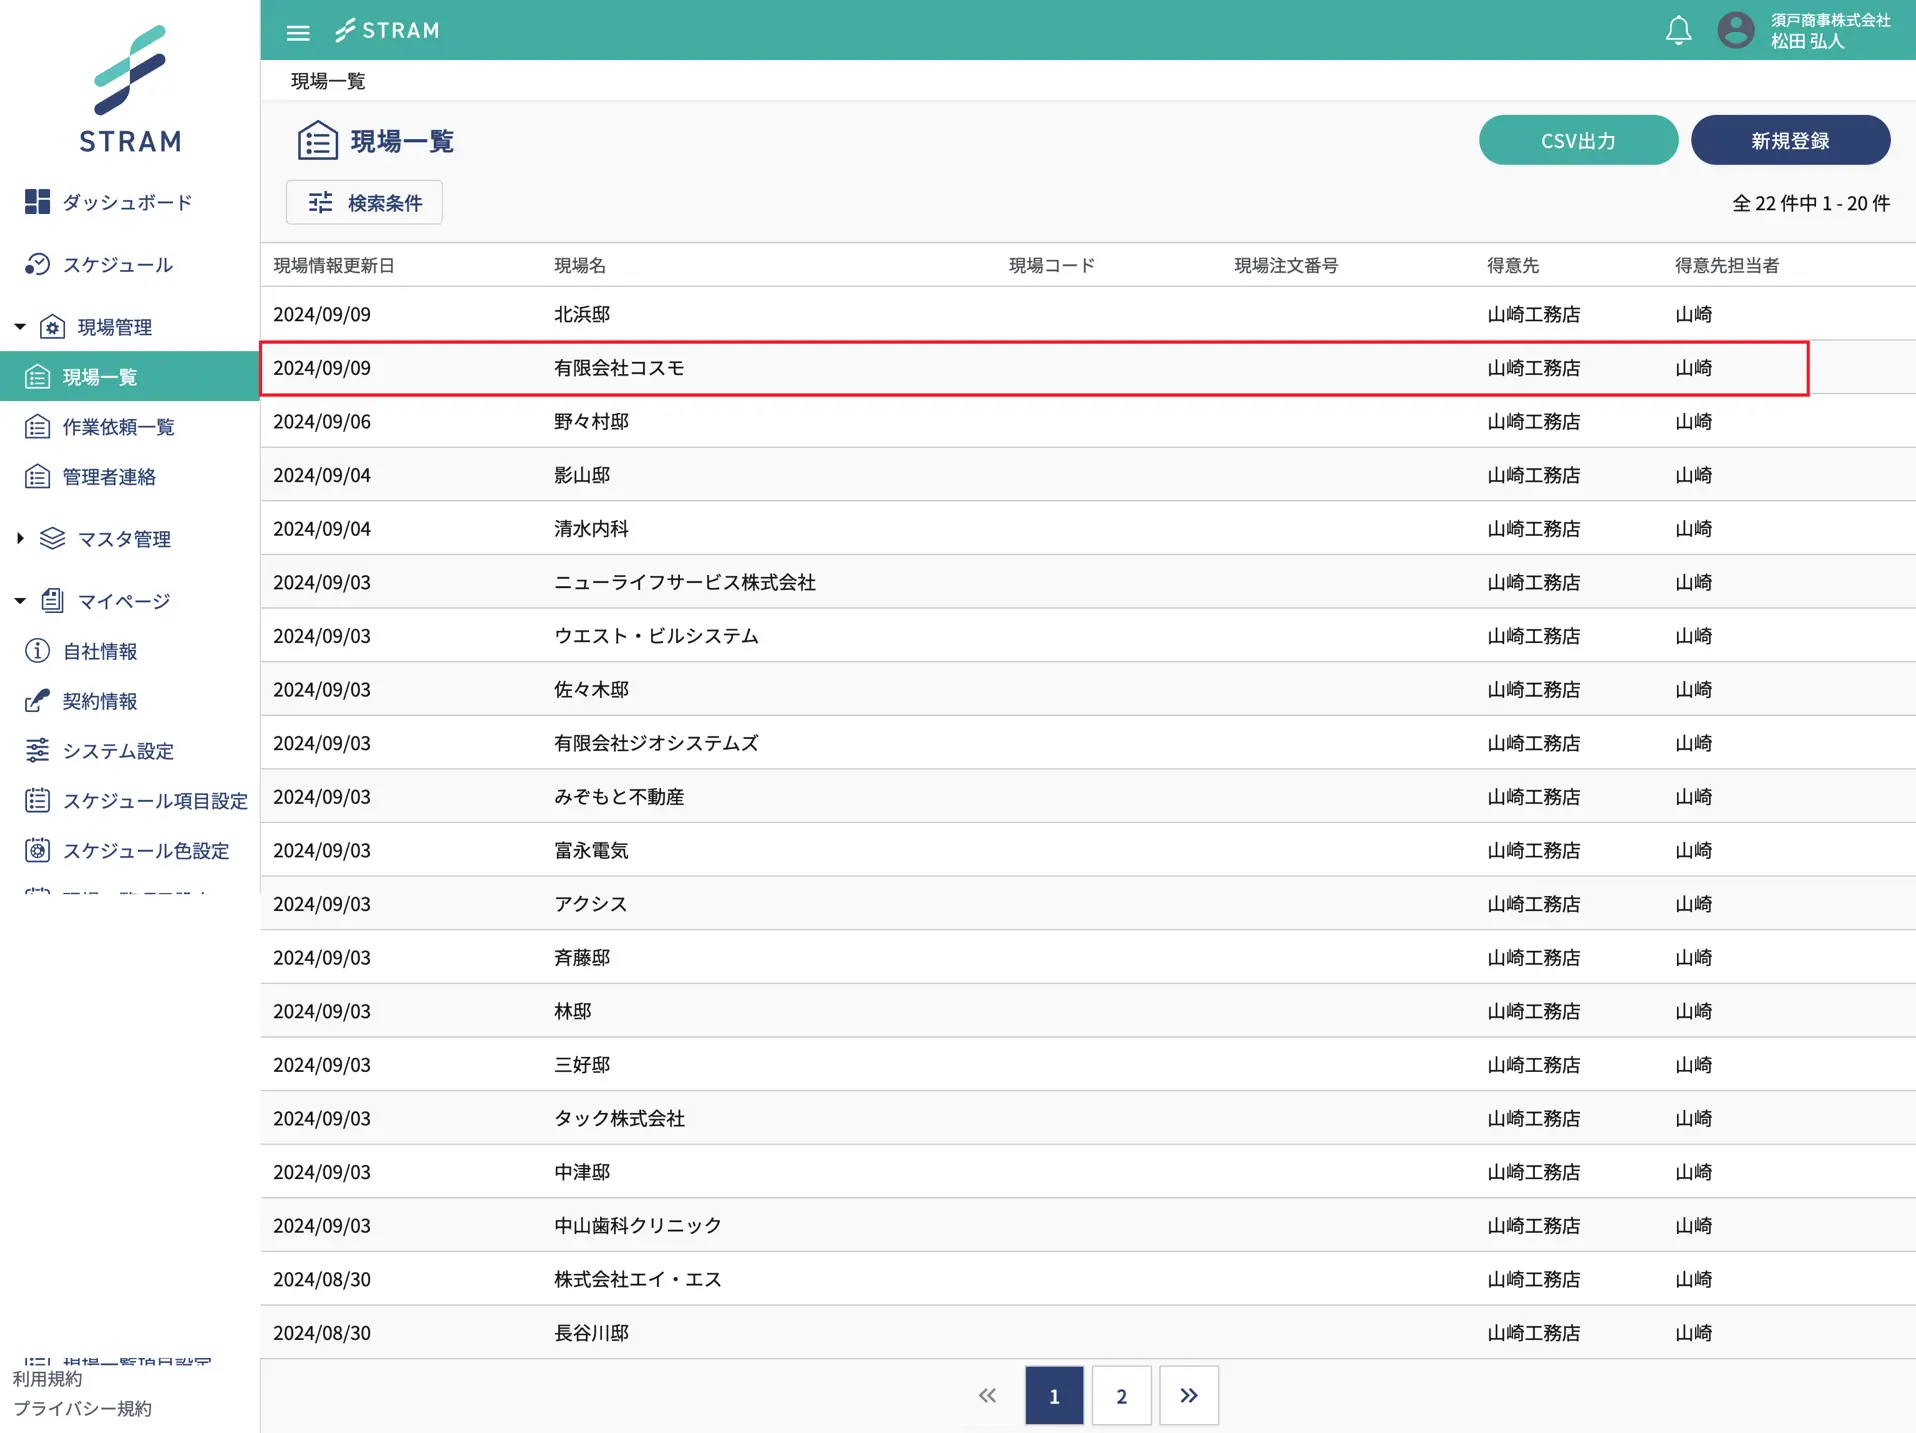Open the Schedule (スケジュール) sidebar icon
Image resolution: width=1916 pixels, height=1433 pixels.
(x=38, y=265)
